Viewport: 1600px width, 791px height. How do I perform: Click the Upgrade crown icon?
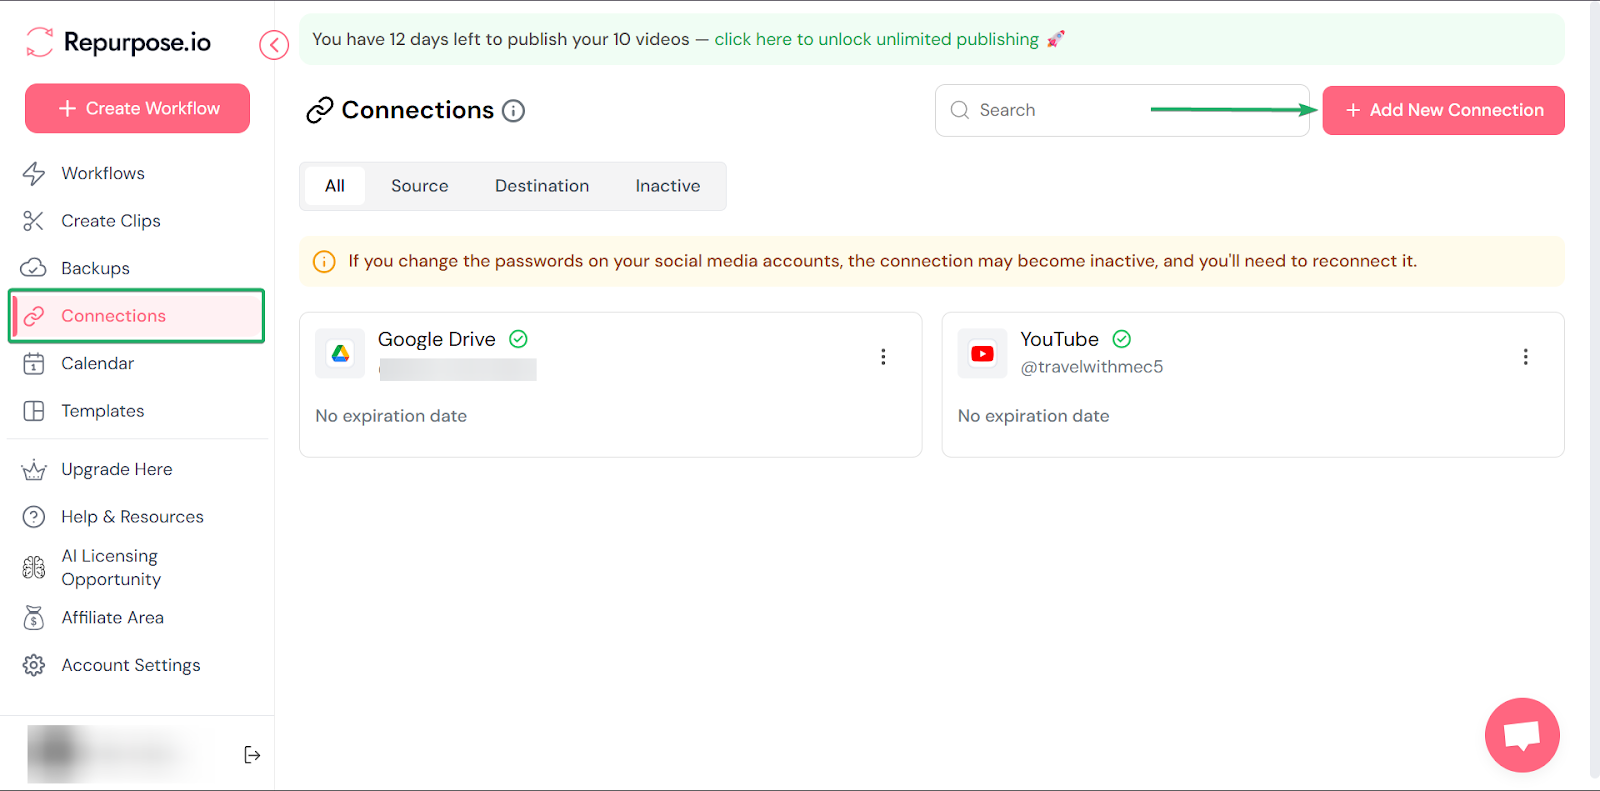point(34,469)
